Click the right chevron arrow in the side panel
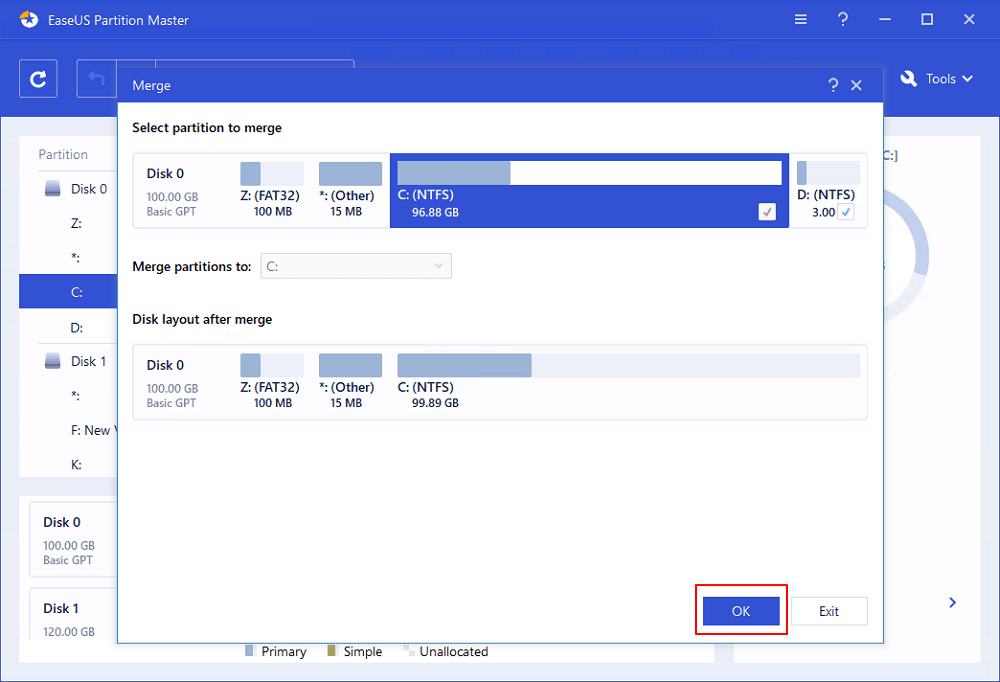This screenshot has width=1000, height=682. point(953,602)
